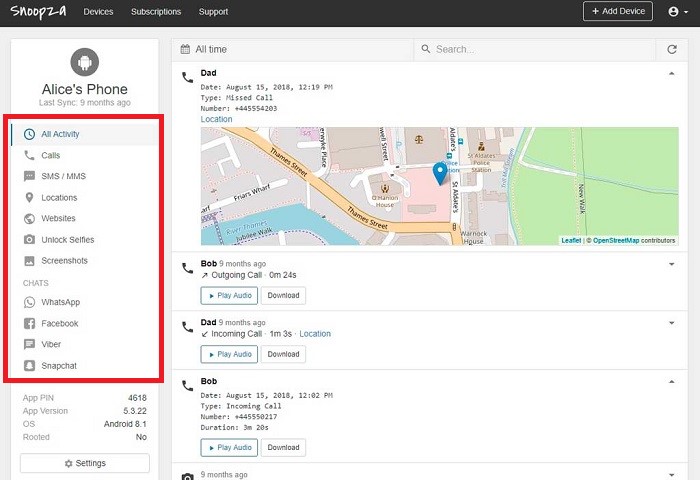This screenshot has height=480, width=700.
Task: Open the user account dropdown
Action: [x=678, y=12]
